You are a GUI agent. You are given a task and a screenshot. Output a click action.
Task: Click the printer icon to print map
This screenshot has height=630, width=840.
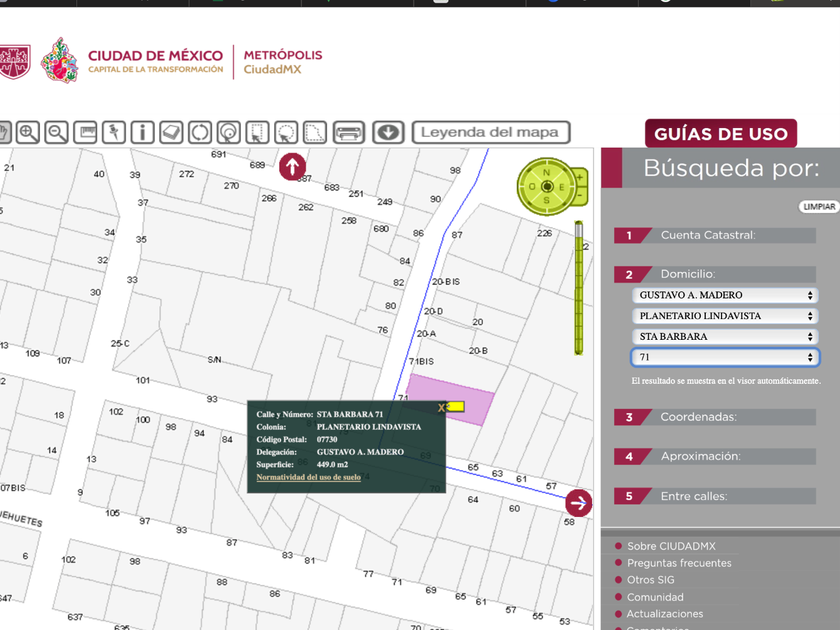pyautogui.click(x=348, y=132)
